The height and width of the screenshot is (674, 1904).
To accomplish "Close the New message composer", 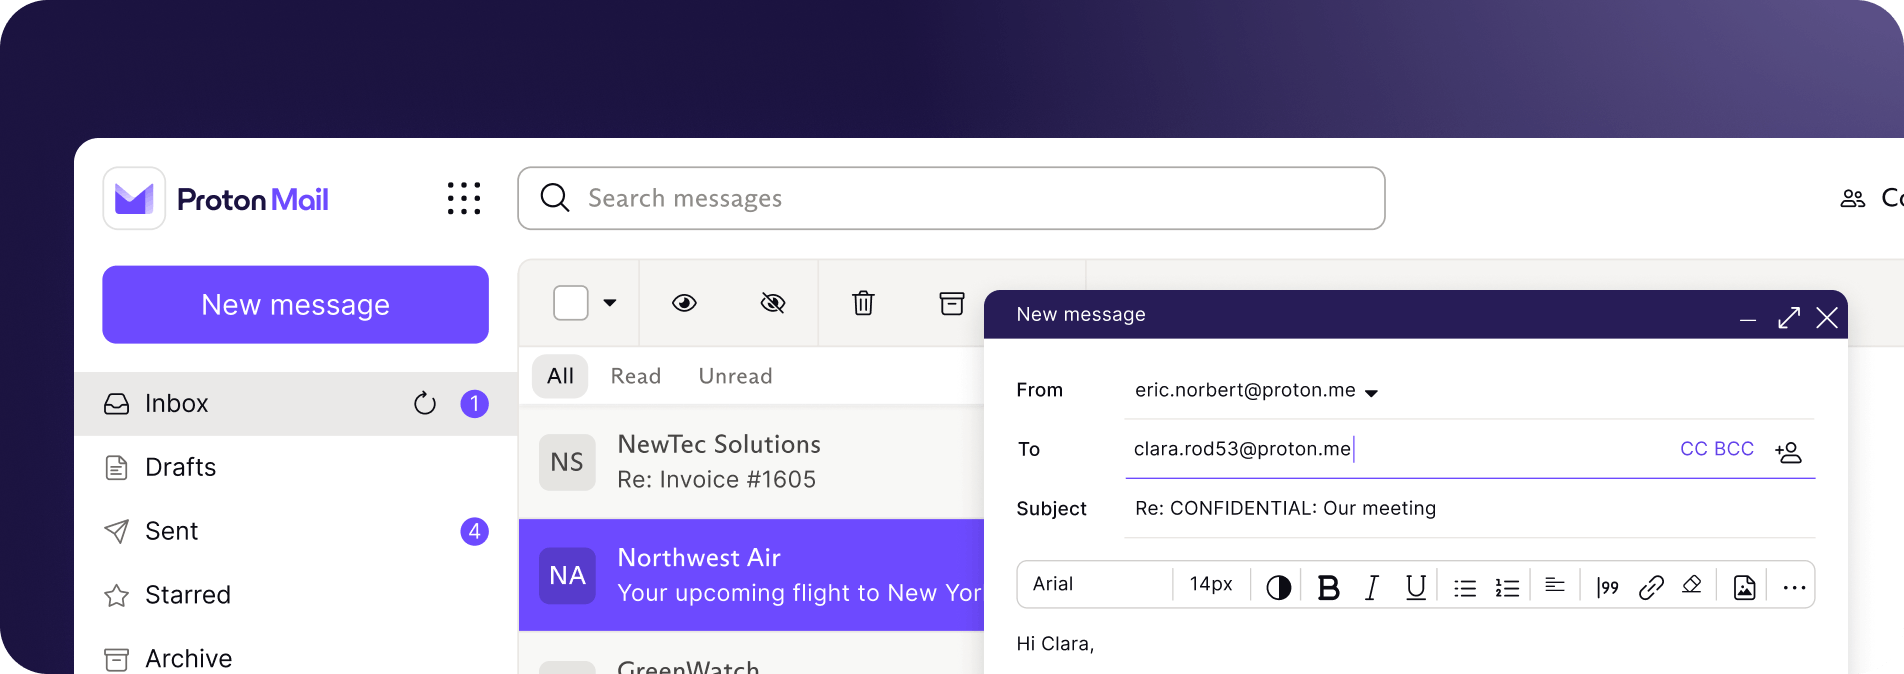I will click(1827, 318).
